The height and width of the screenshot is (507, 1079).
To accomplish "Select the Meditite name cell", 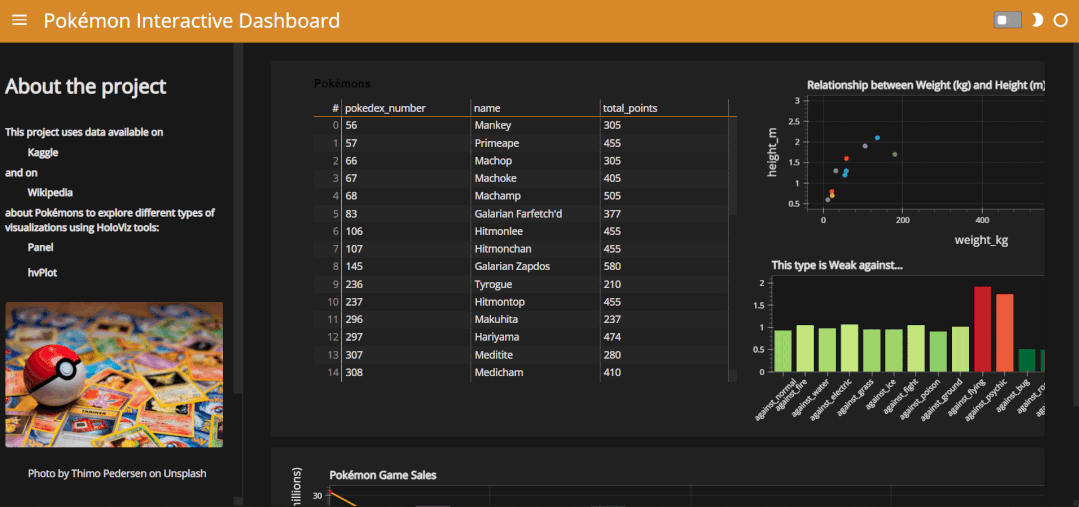I will coord(535,355).
